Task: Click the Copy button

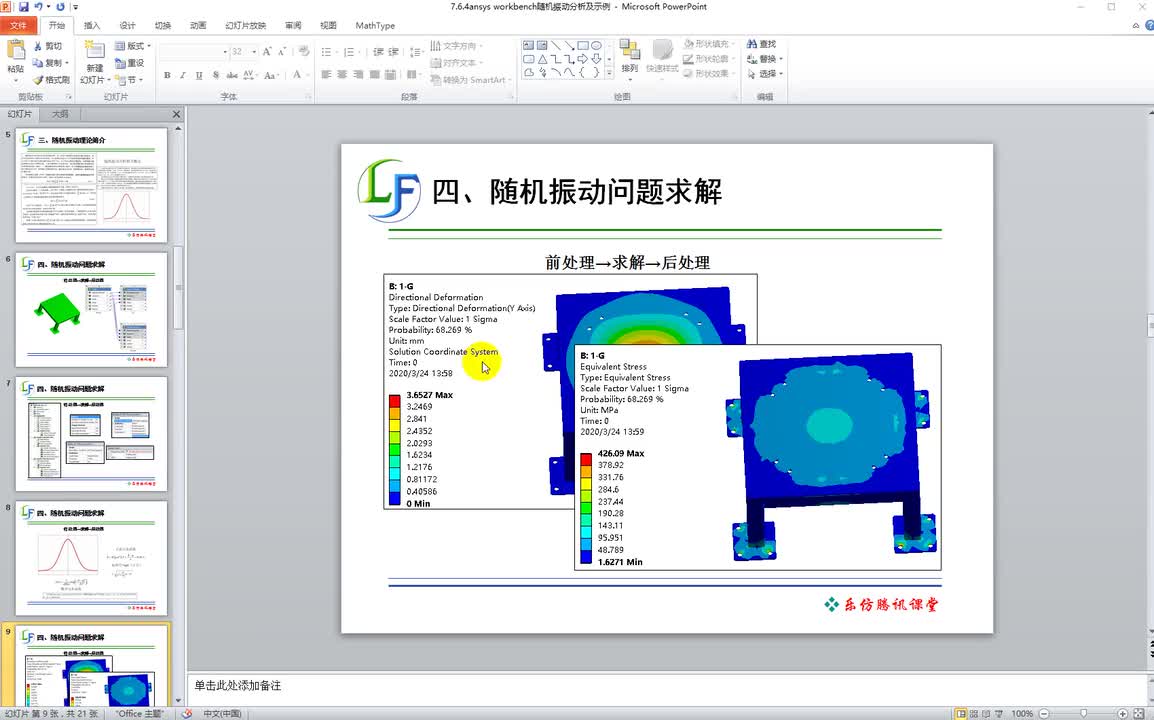Action: pyautogui.click(x=49, y=63)
